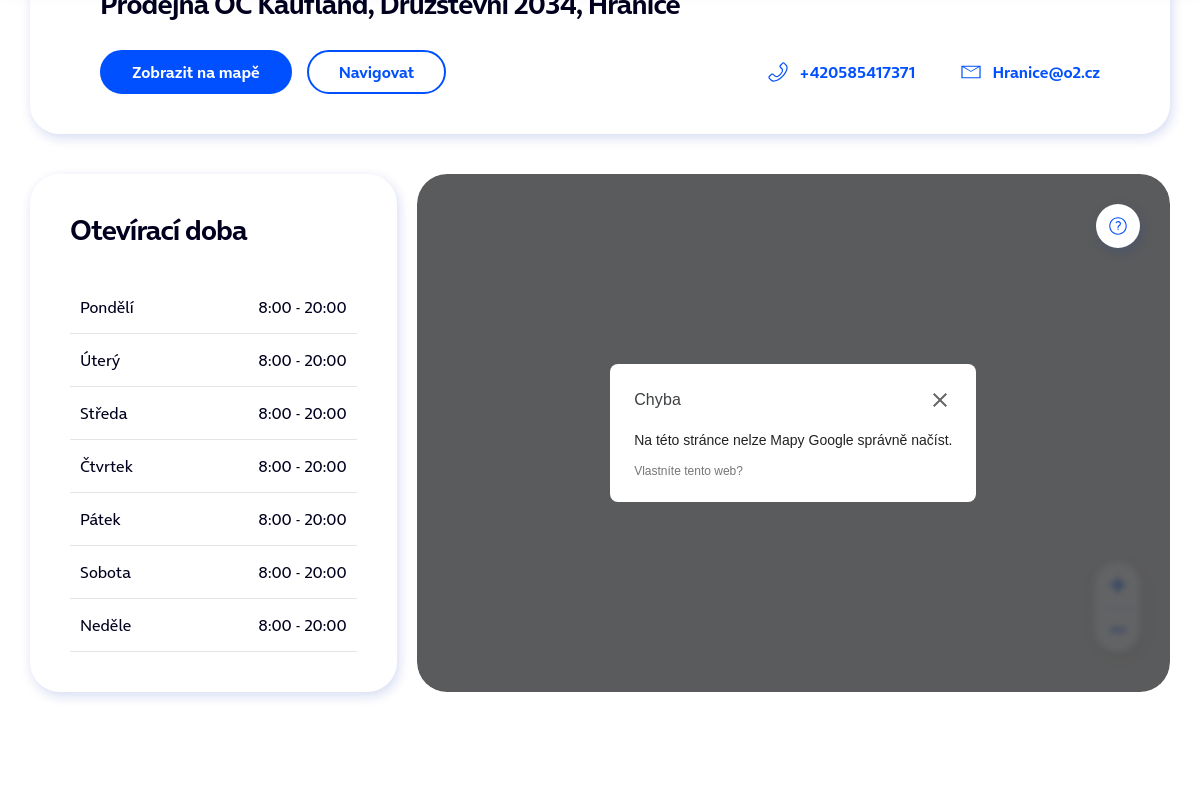This screenshot has width=1200, height=800.
Task: Click the Google Maps error message text
Action: click(793, 440)
